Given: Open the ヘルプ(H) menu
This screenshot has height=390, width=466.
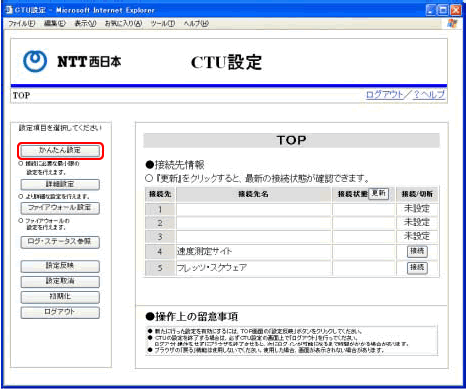Looking at the screenshot, I should pyautogui.click(x=196, y=24).
